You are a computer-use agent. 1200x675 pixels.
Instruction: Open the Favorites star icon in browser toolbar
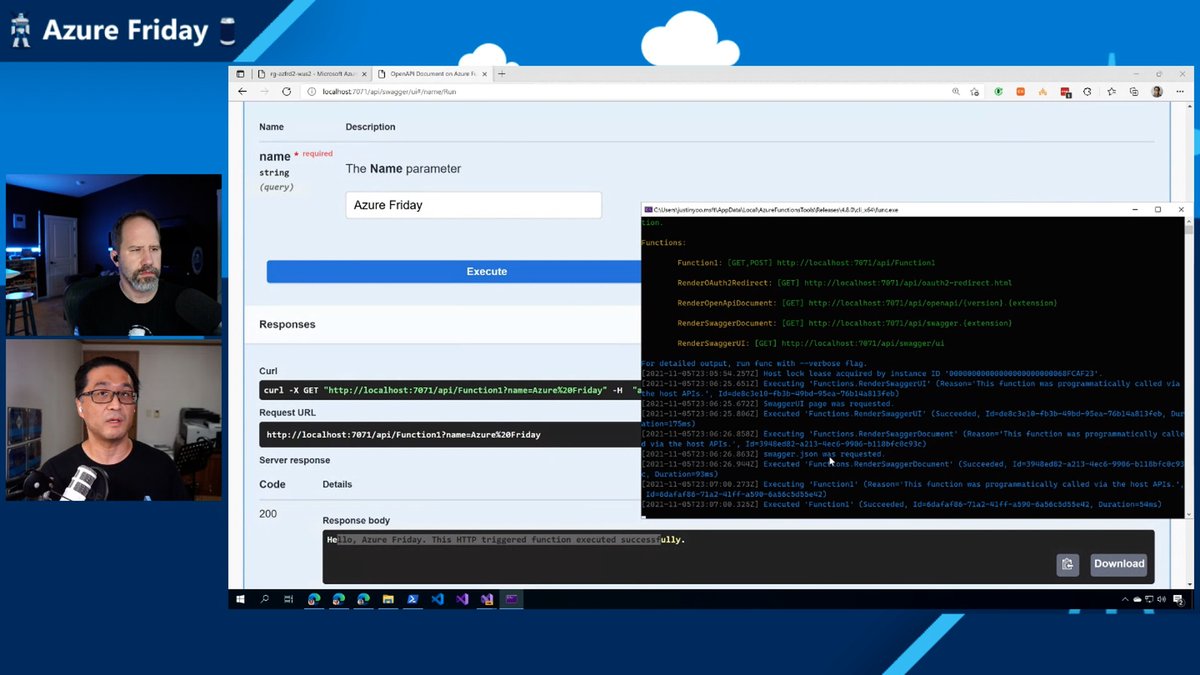coord(1112,91)
